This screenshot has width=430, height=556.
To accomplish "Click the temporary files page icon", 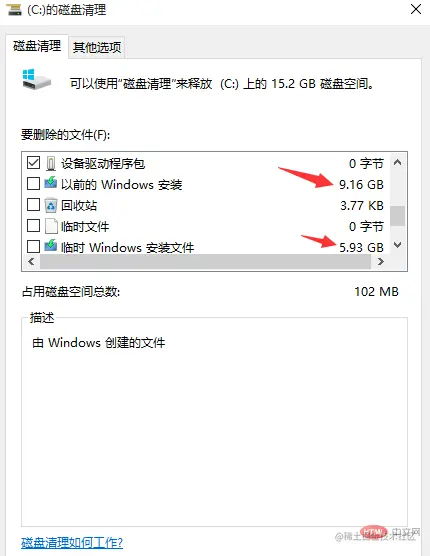I will point(51,226).
